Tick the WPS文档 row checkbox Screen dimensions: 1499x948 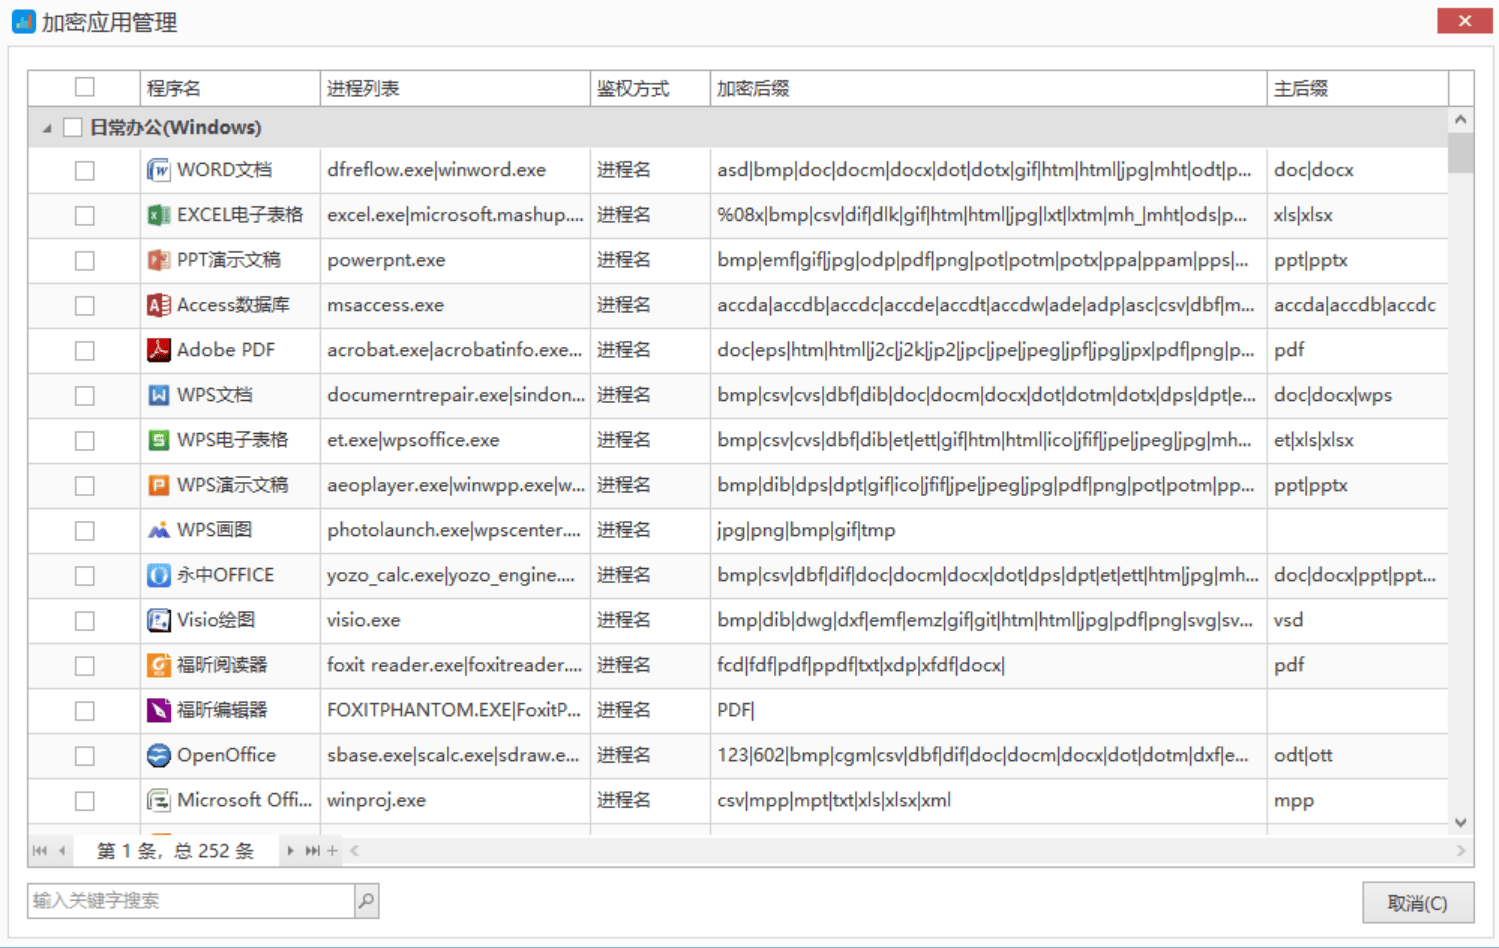point(85,396)
